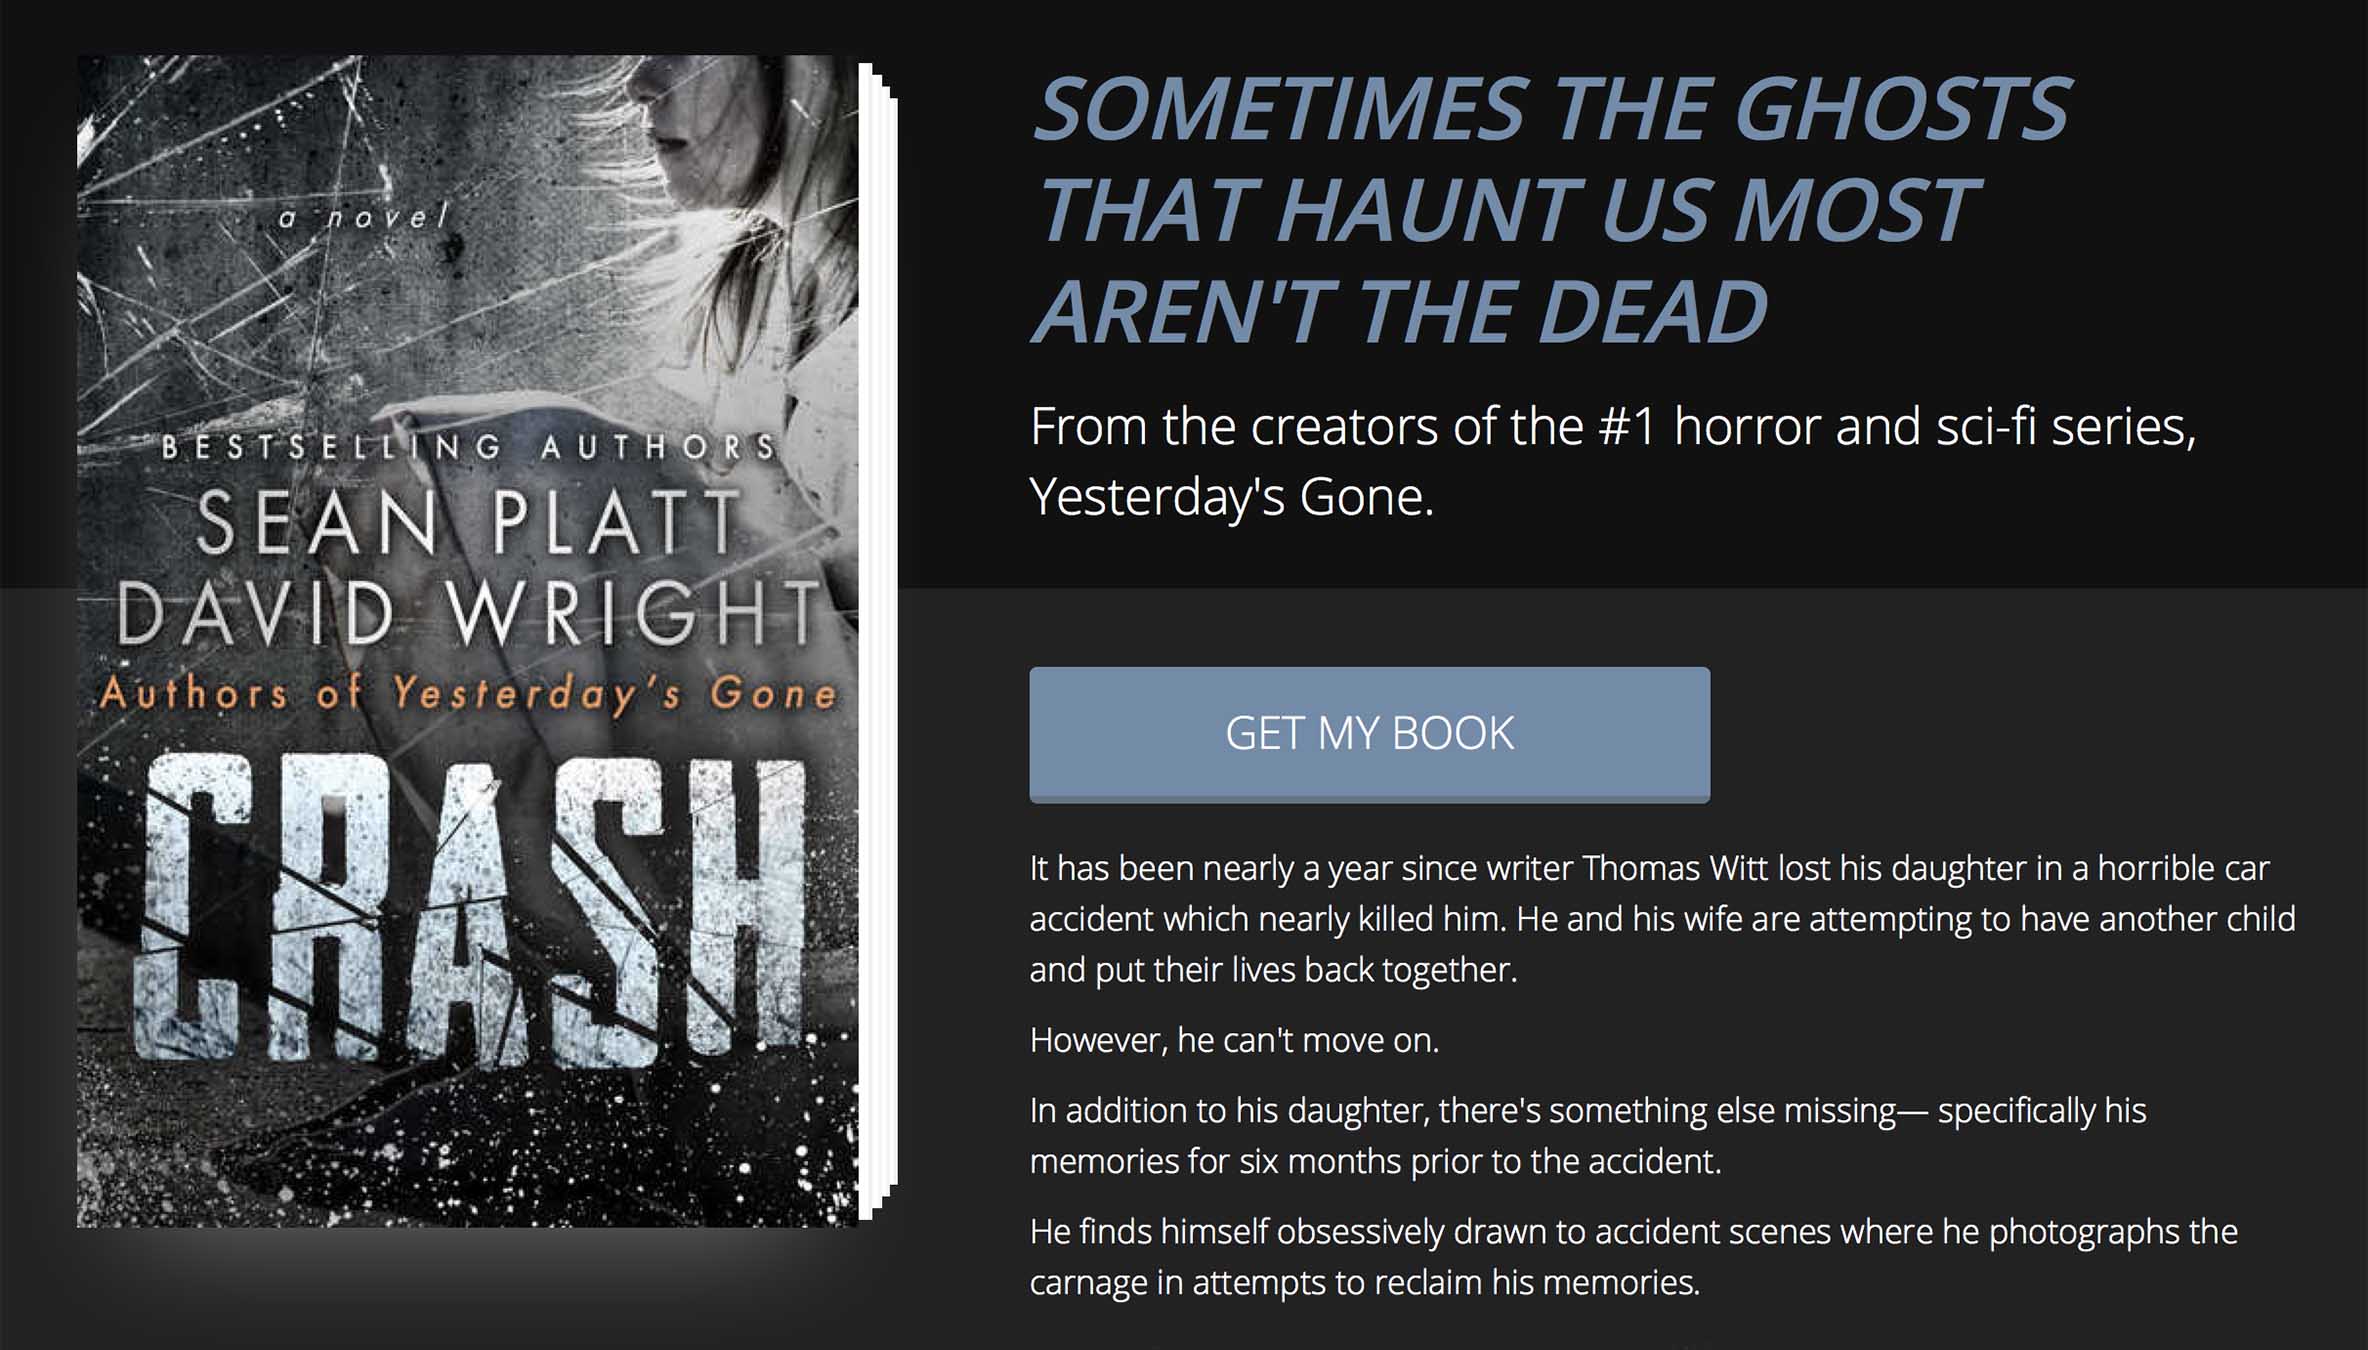Click the white page edges beside cover
This screenshot has height=1350, width=2368.
[x=879, y=640]
